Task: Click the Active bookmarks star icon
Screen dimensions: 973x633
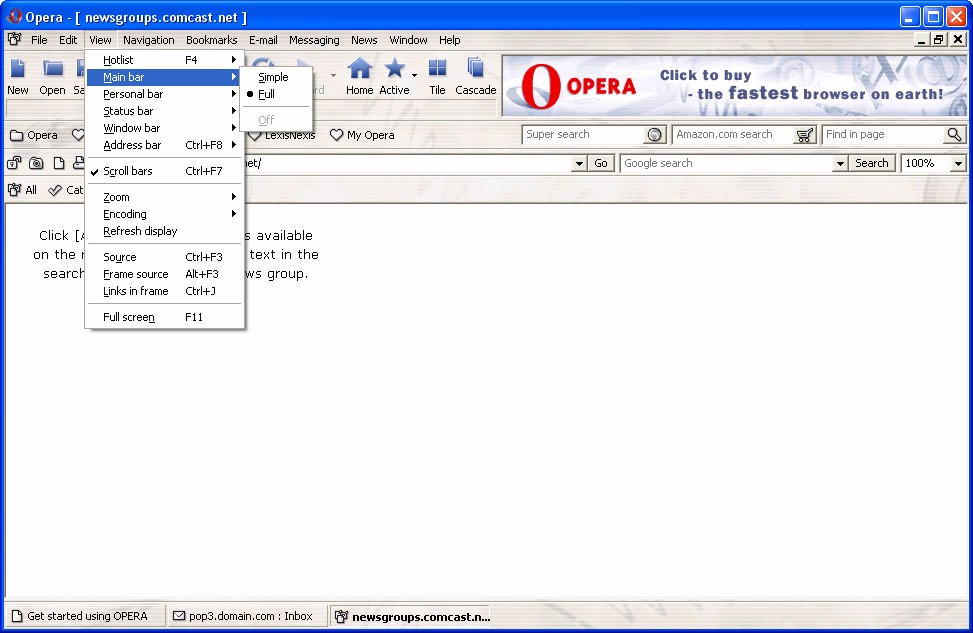Action: [394, 69]
